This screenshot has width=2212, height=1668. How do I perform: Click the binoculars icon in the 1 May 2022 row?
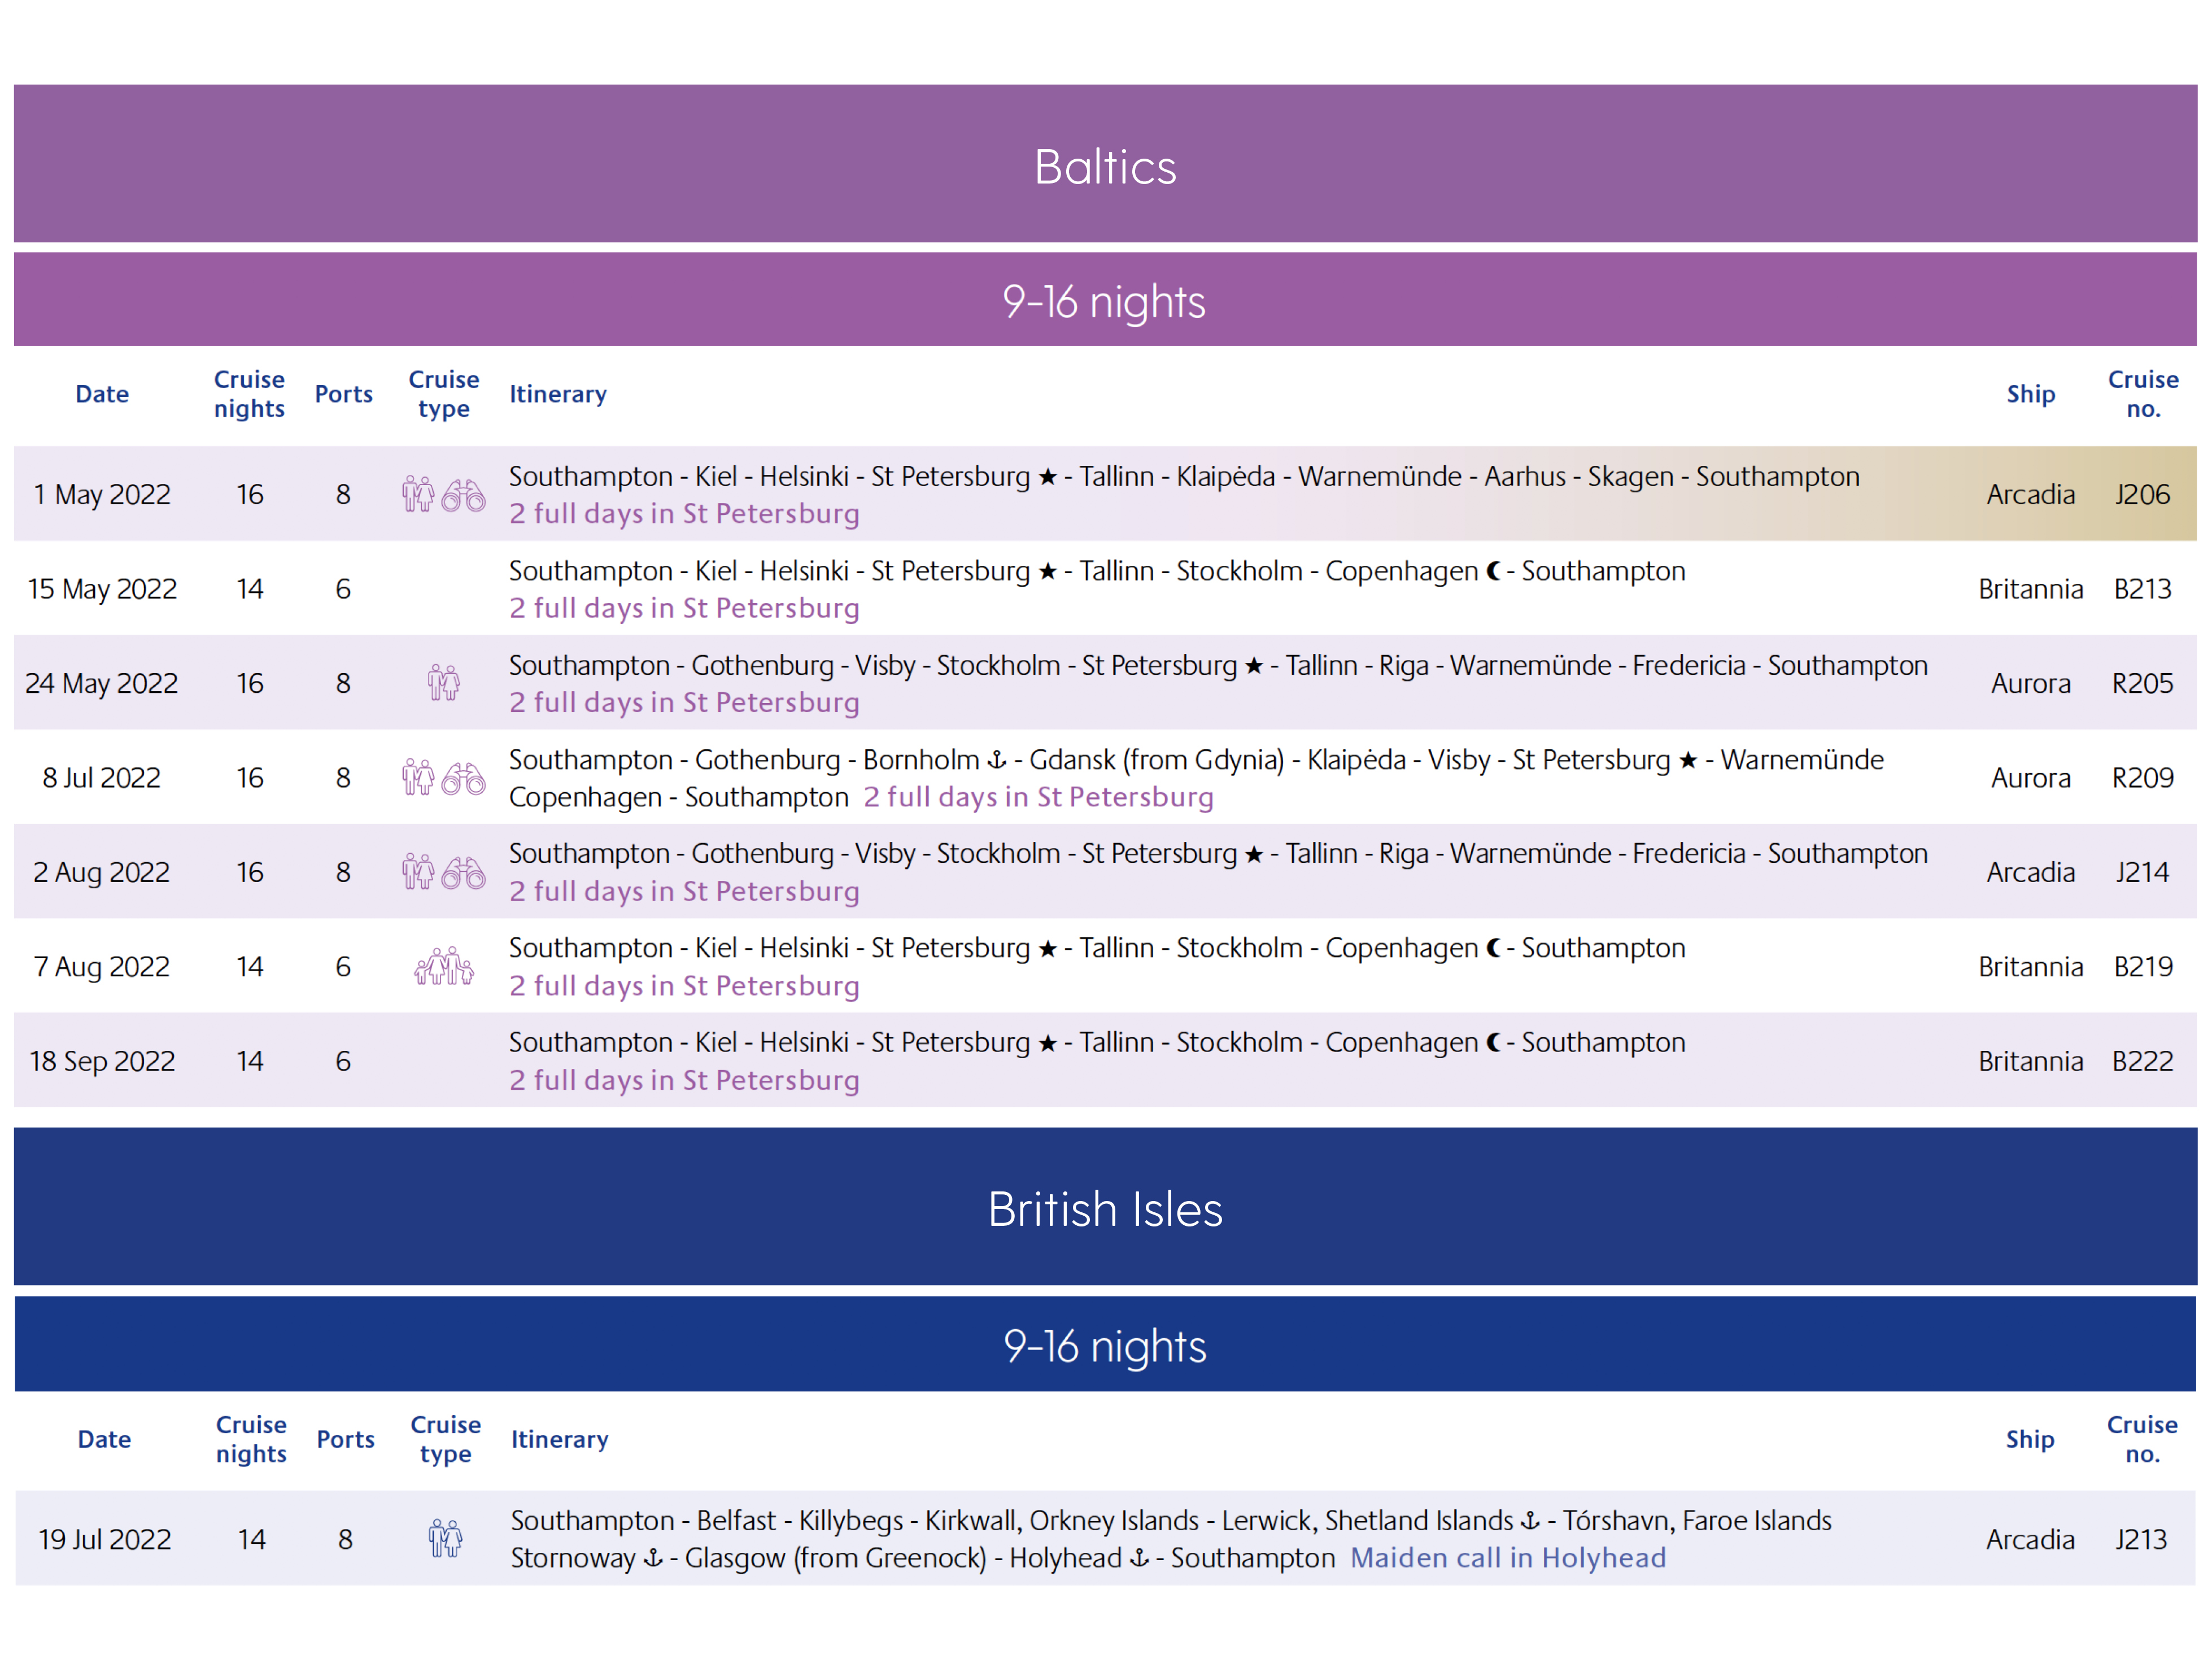(463, 495)
